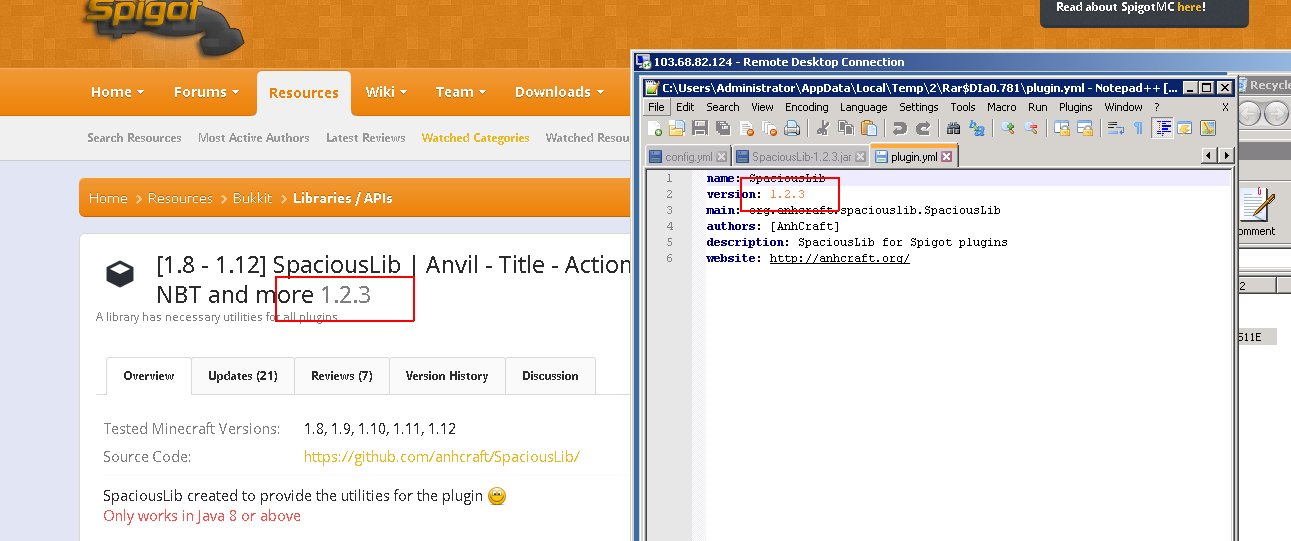Toggle Show all characters pilcrow icon
1291x541 pixels.
click(x=1138, y=128)
